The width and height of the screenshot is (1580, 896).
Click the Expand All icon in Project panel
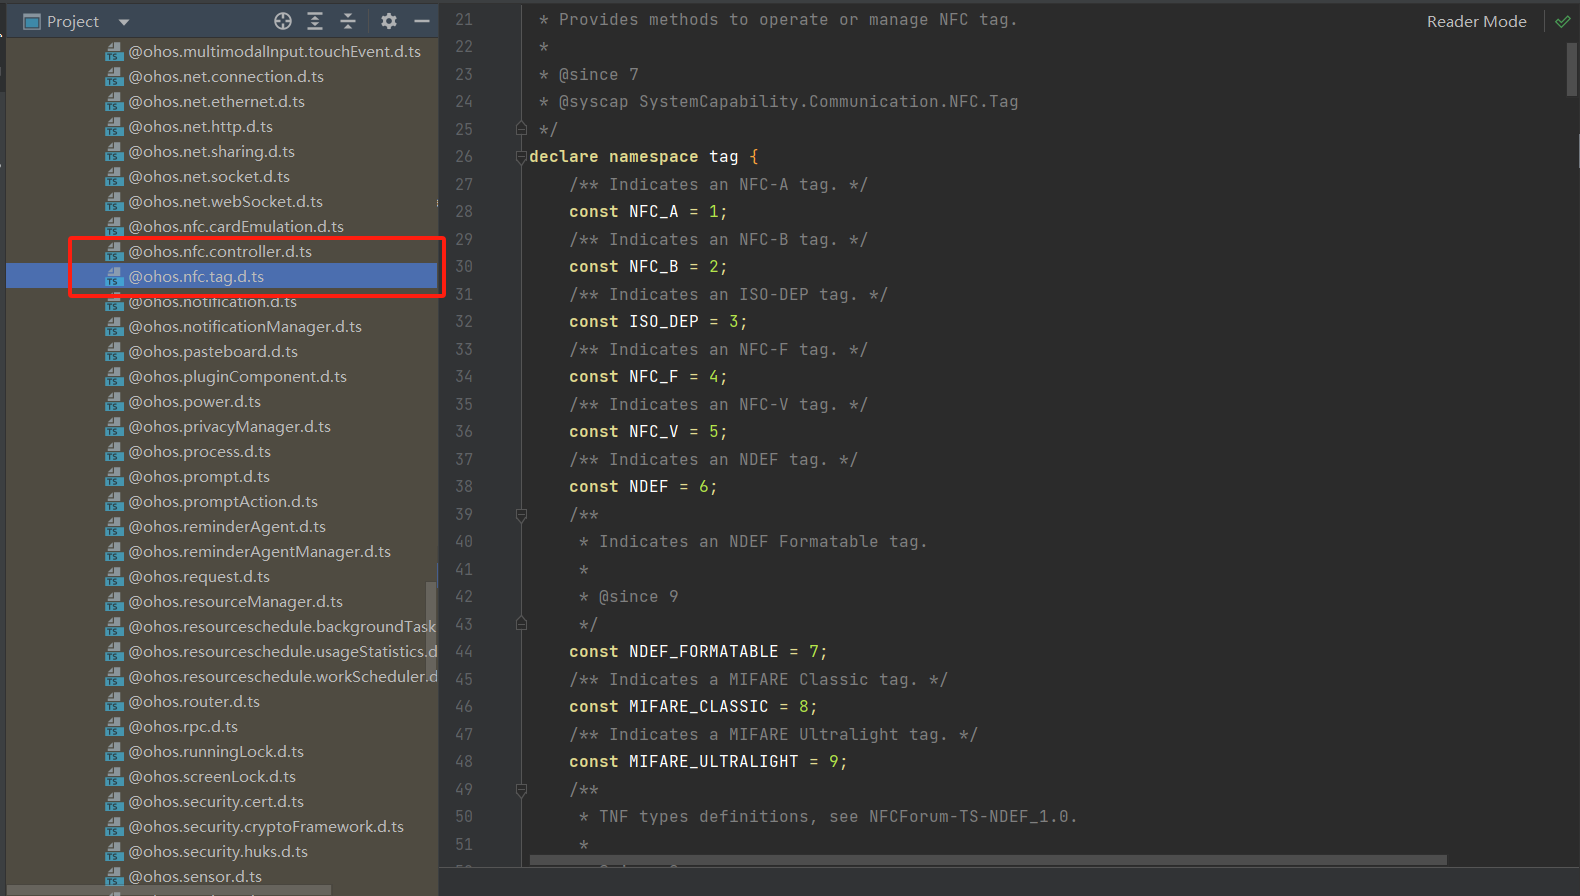pyautogui.click(x=315, y=21)
